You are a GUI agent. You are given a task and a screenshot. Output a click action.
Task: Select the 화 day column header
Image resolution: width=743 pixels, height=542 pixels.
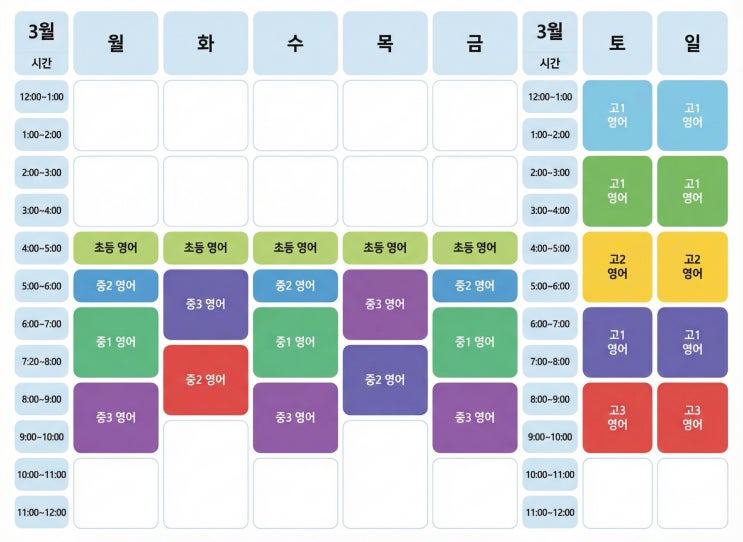coord(205,43)
